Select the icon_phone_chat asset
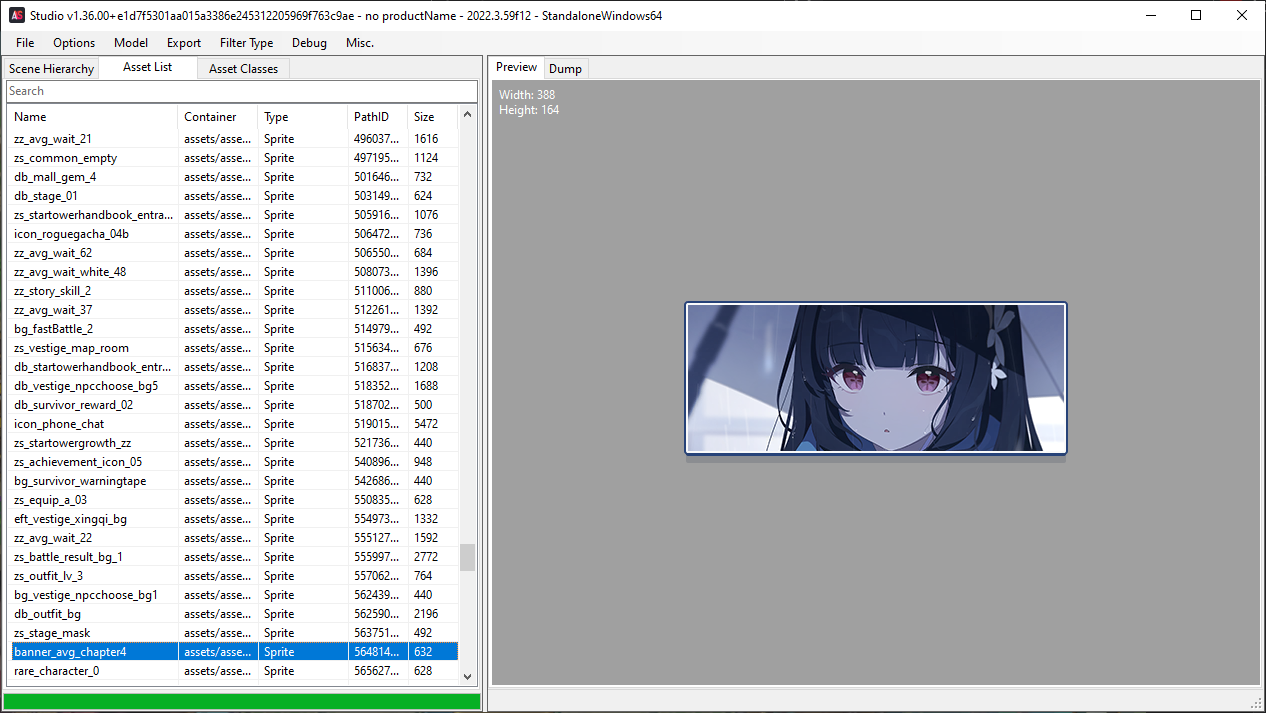 coord(233,424)
